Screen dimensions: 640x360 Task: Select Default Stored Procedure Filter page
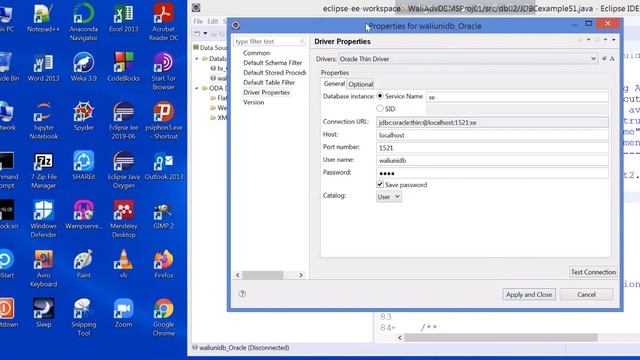274,73
